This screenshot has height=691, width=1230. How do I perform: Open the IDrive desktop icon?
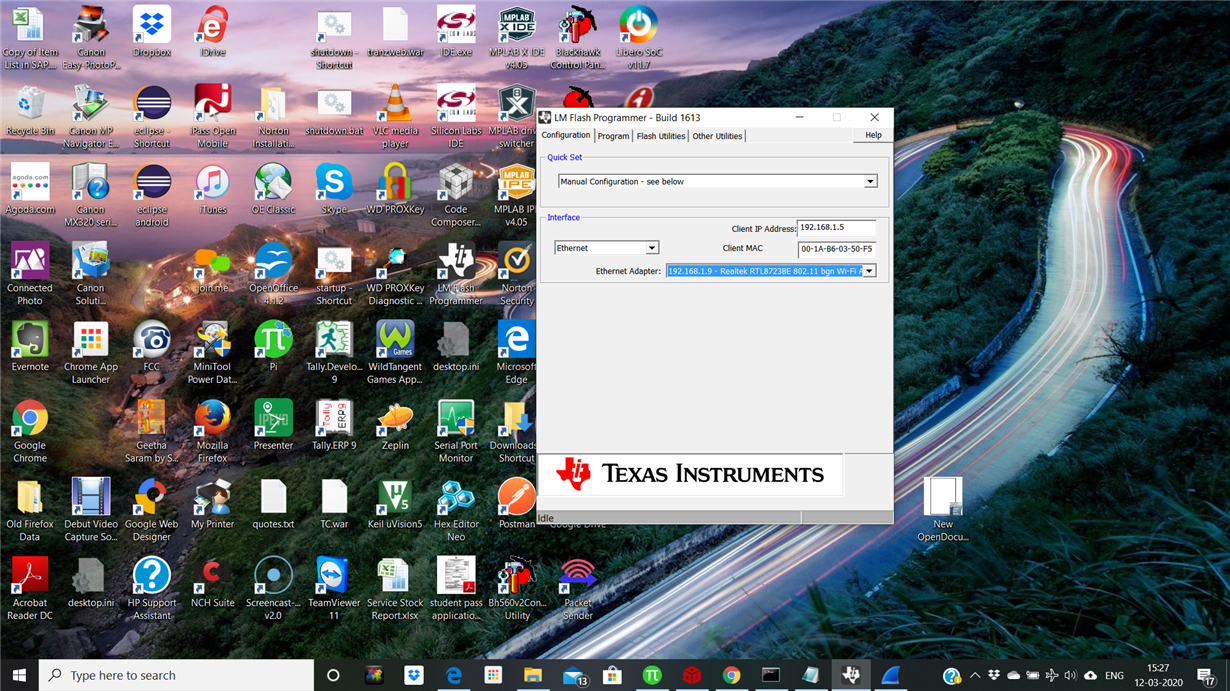(212, 32)
